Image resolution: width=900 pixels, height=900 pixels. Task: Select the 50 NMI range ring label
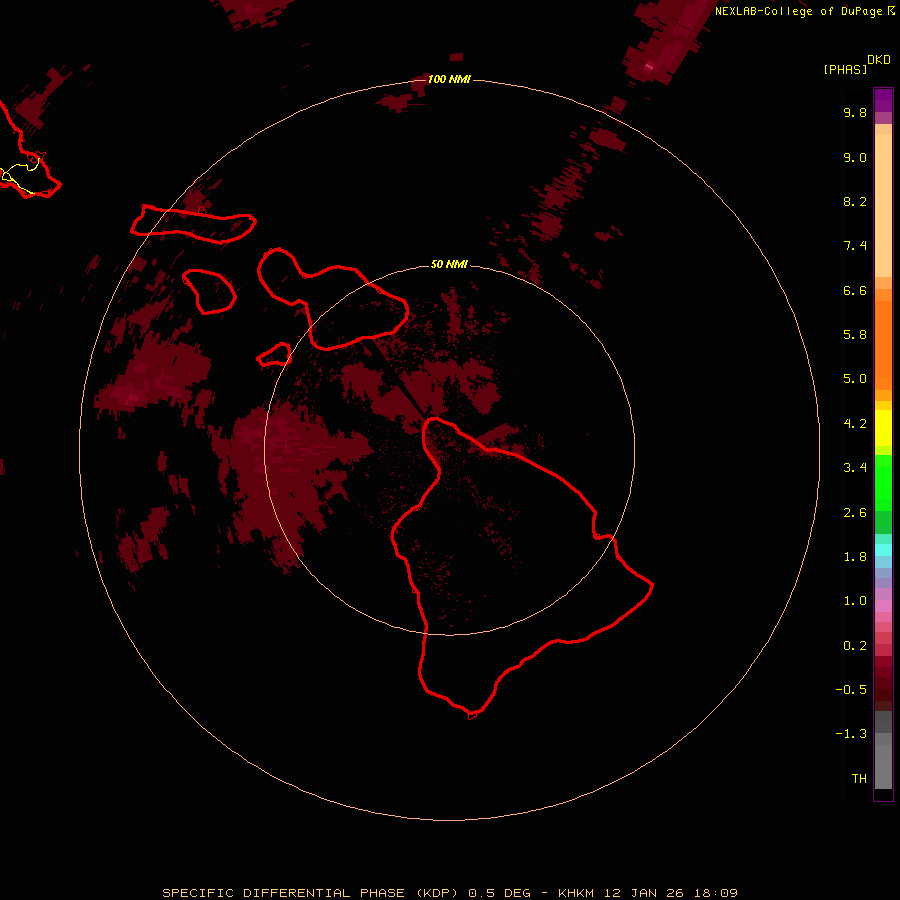(449, 264)
